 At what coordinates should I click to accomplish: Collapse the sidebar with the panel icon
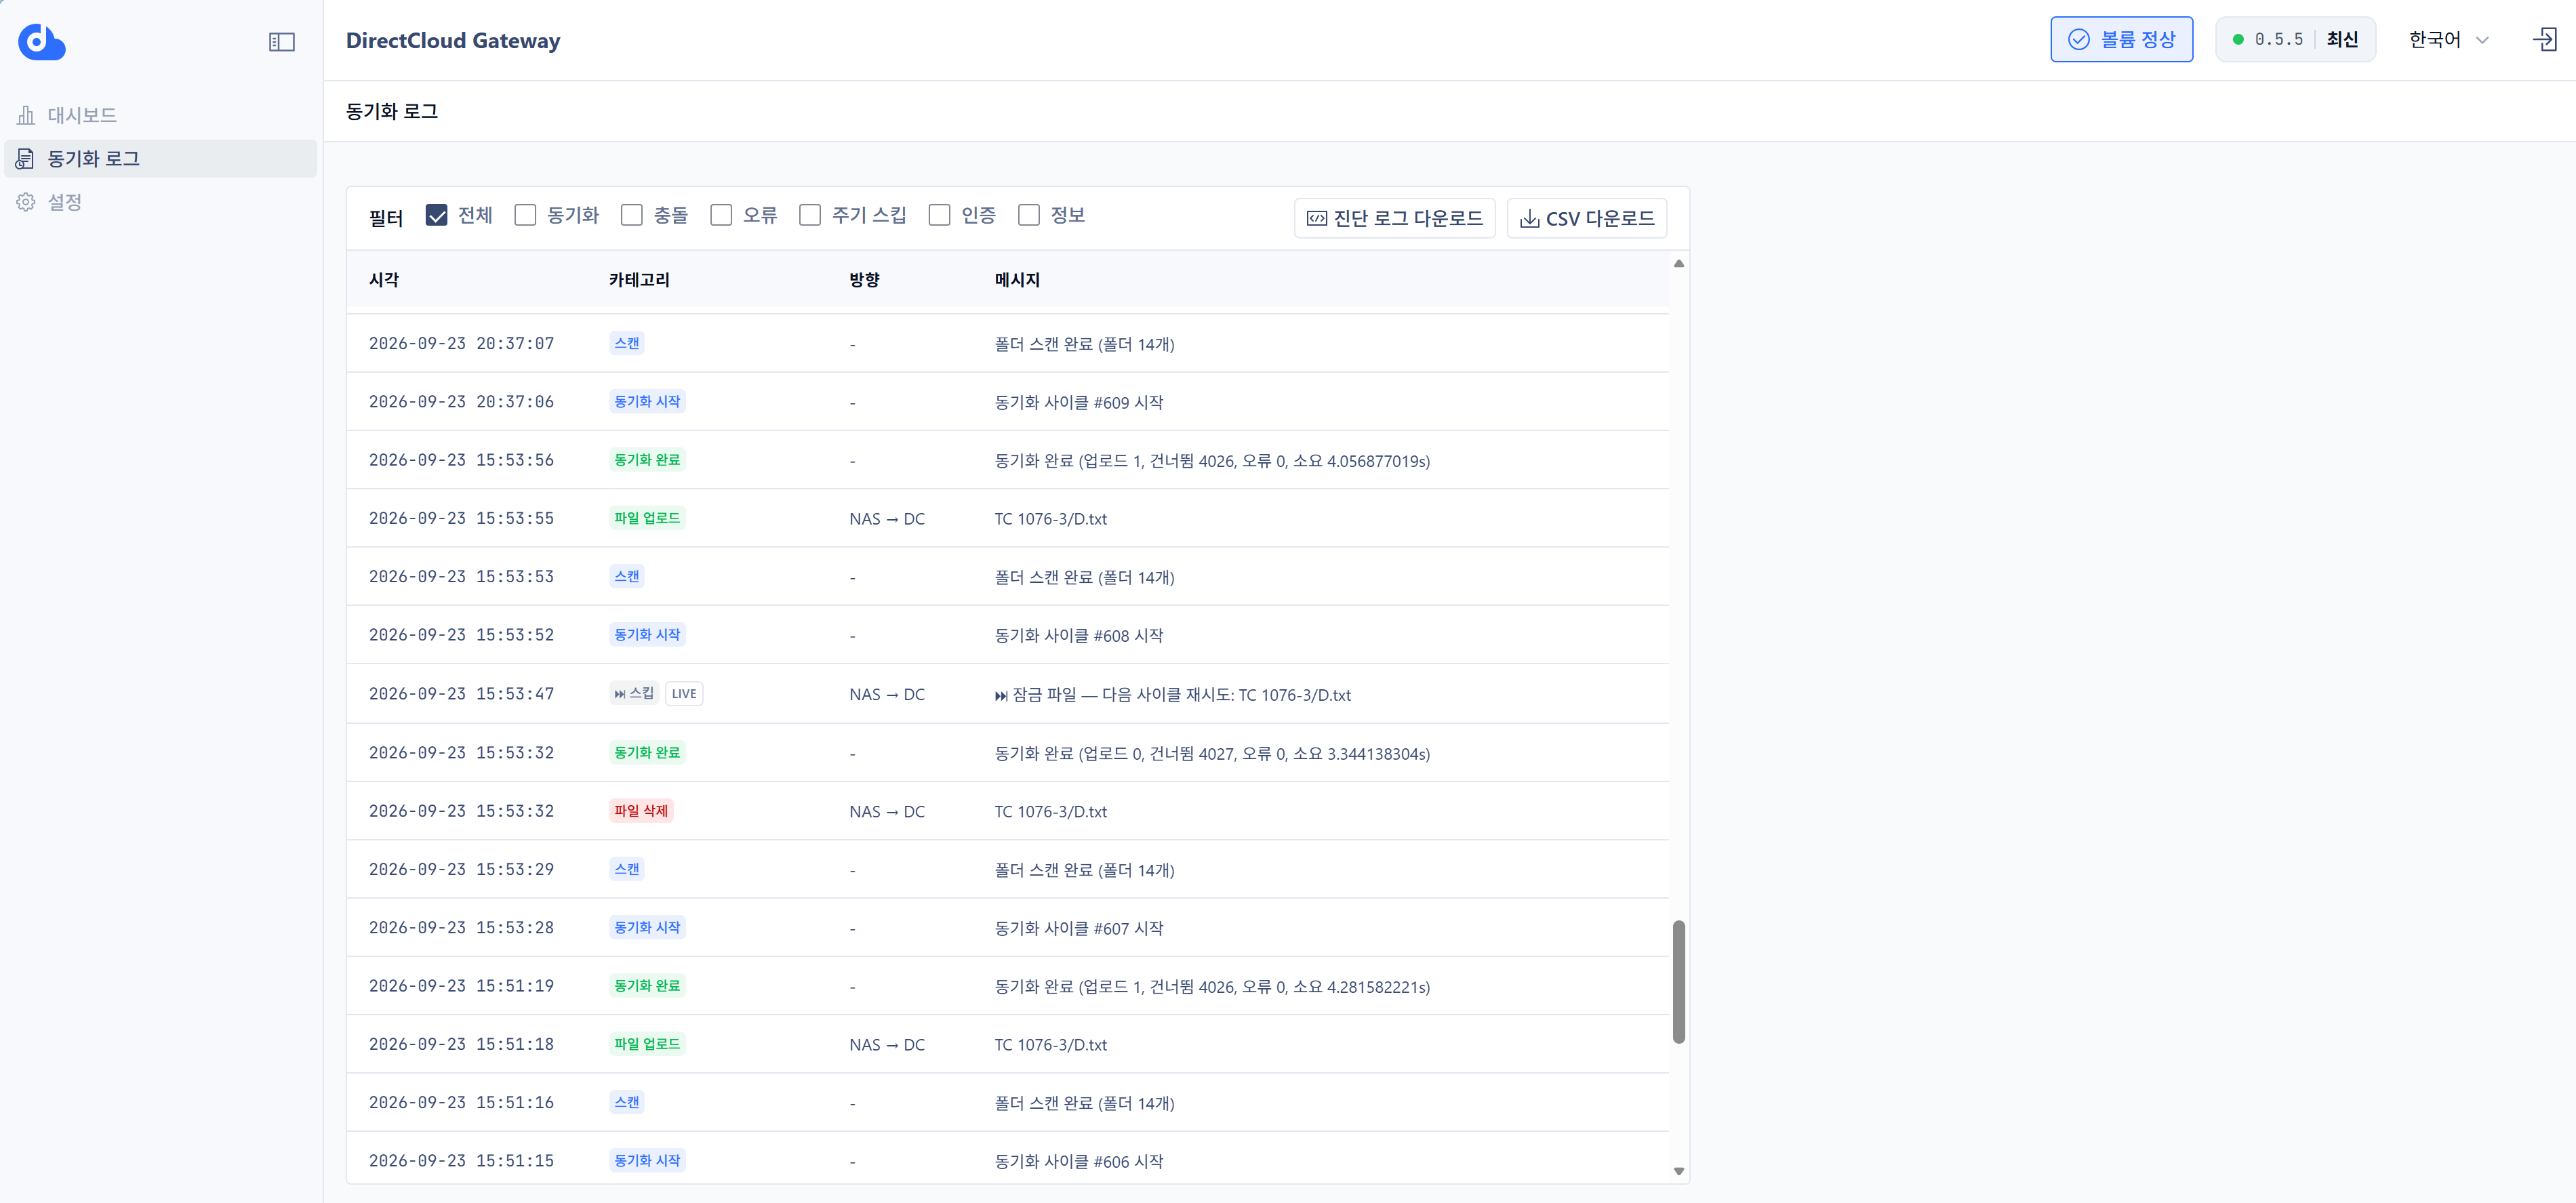coord(282,42)
